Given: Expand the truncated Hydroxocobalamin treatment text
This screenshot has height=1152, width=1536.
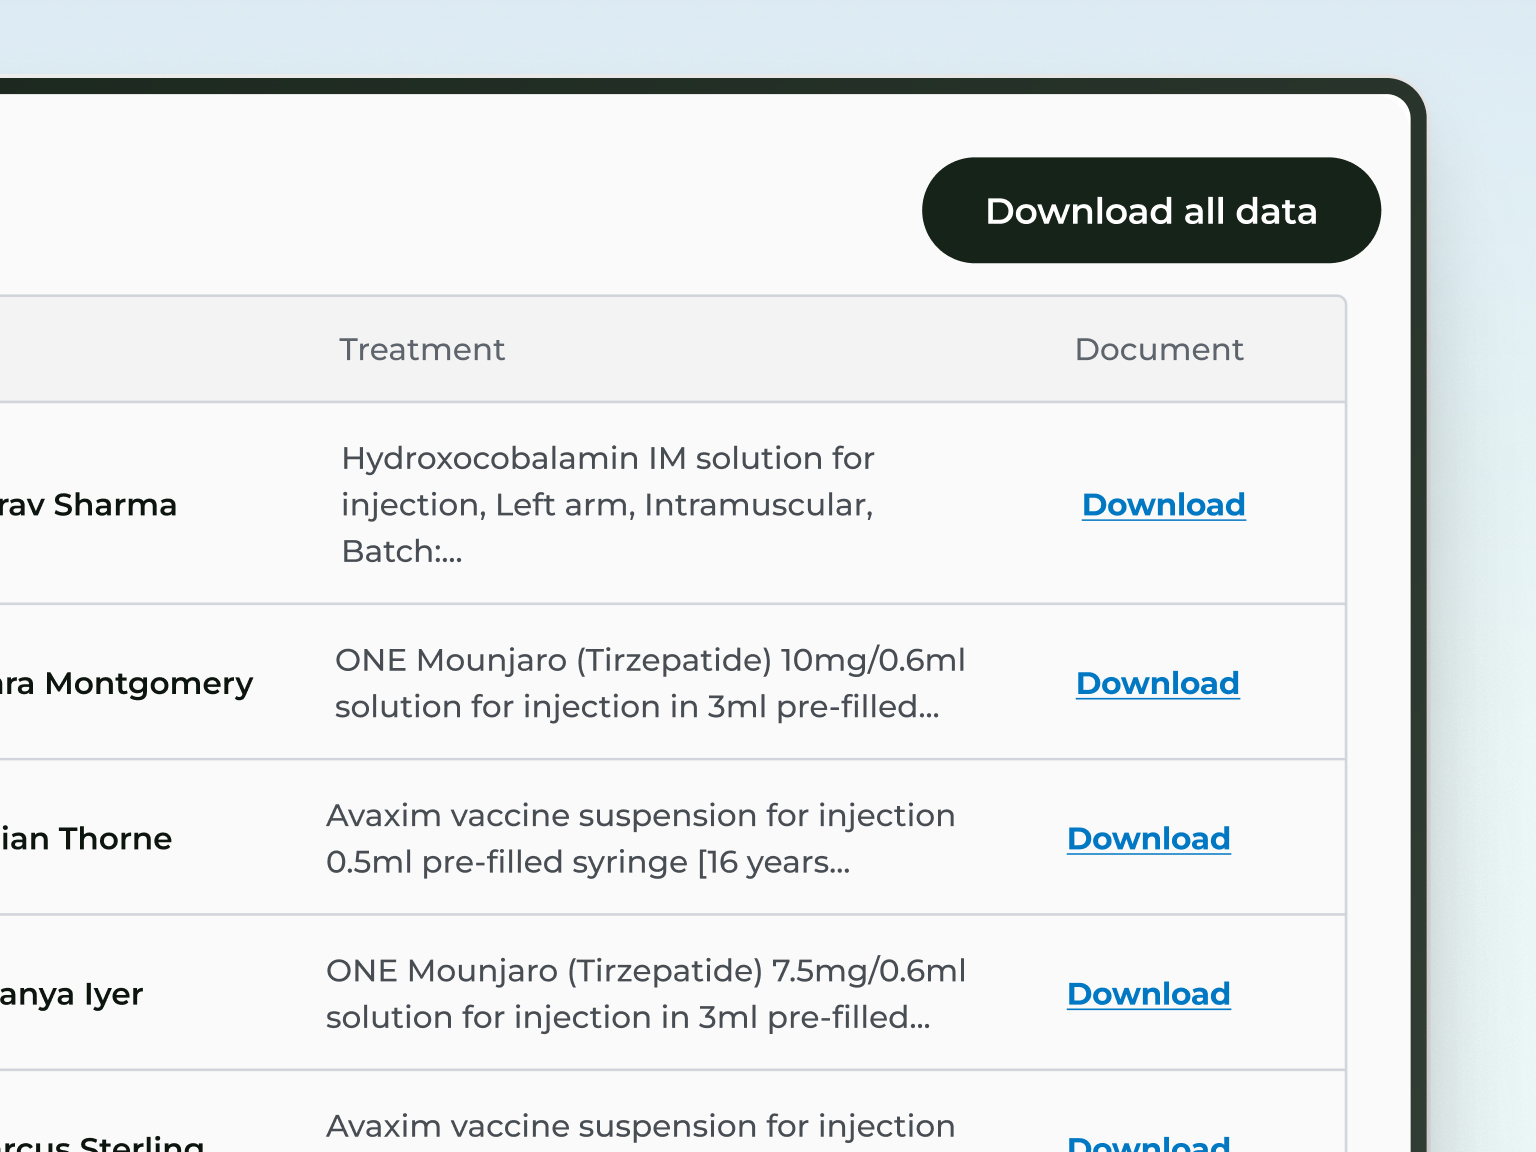Looking at the screenshot, I should click(x=608, y=505).
